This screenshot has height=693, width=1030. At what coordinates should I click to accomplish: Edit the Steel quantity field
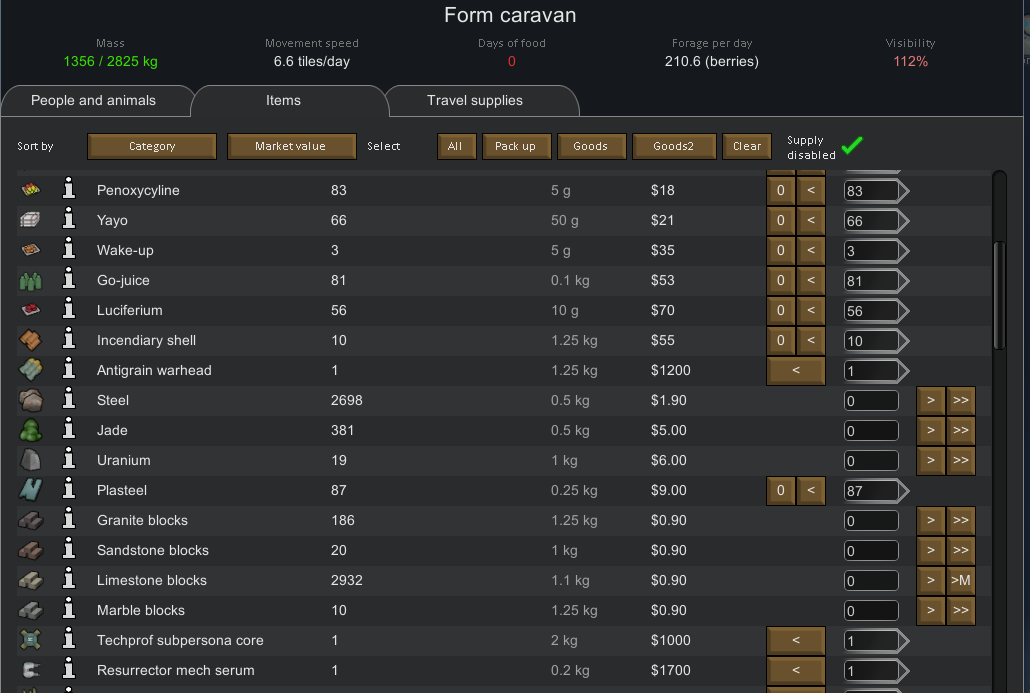871,401
